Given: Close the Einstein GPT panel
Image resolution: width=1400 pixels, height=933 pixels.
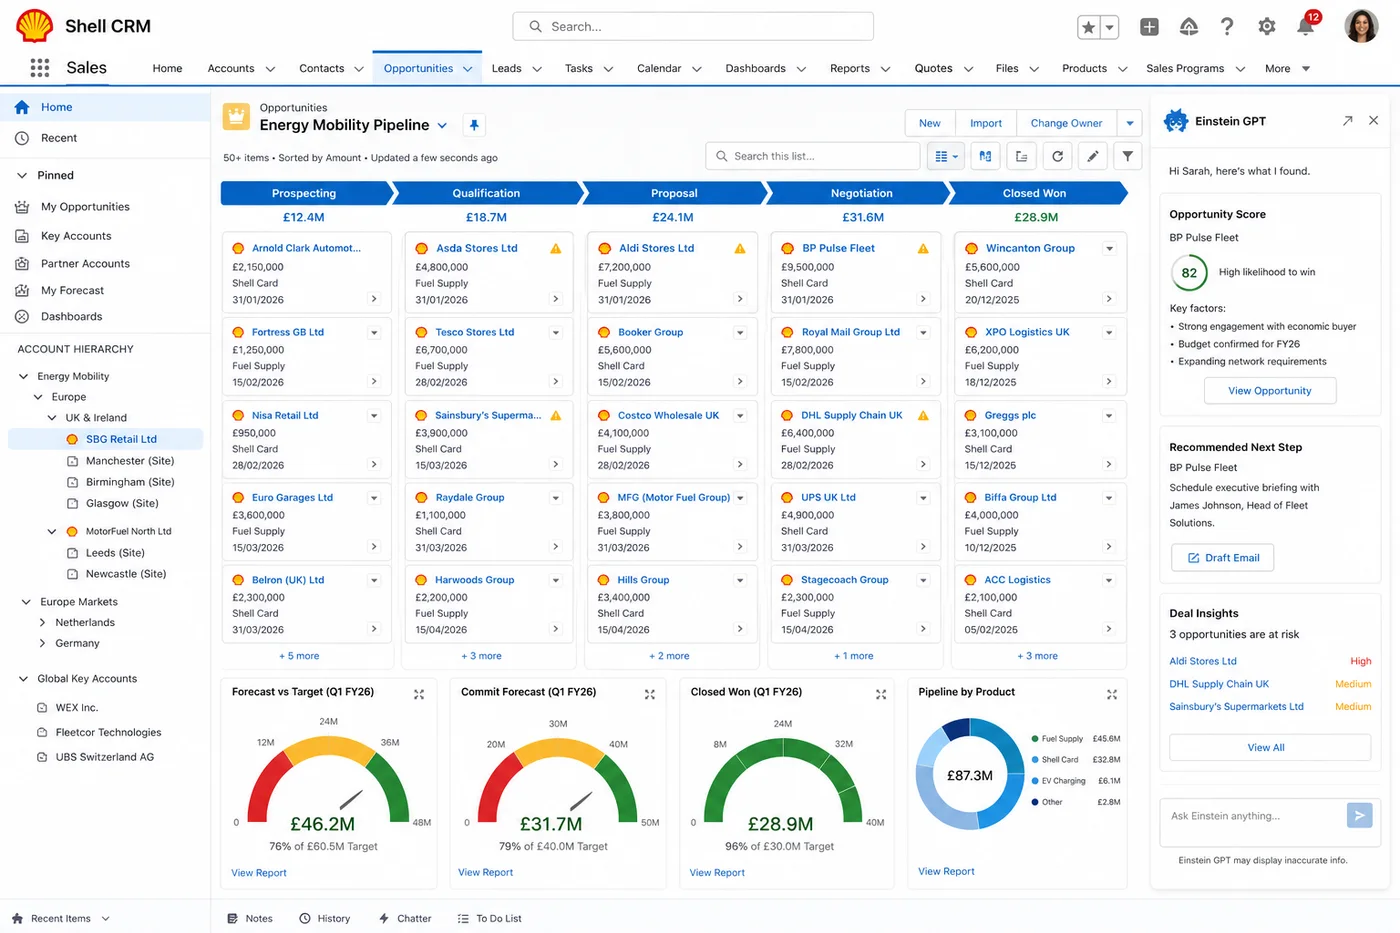Looking at the screenshot, I should (1374, 121).
